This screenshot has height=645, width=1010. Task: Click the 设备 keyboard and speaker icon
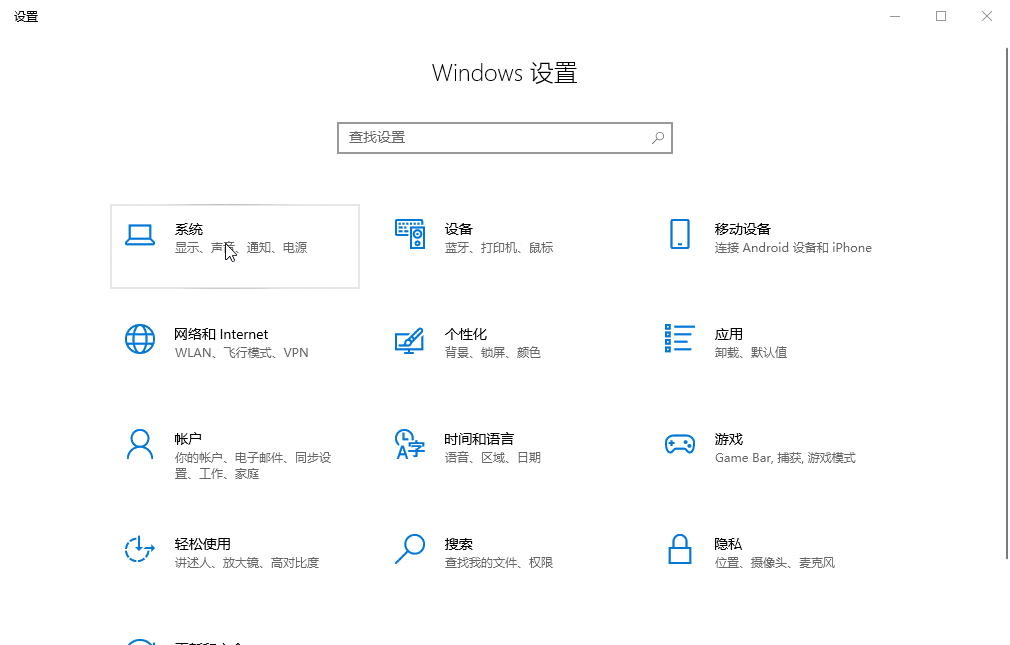click(410, 235)
